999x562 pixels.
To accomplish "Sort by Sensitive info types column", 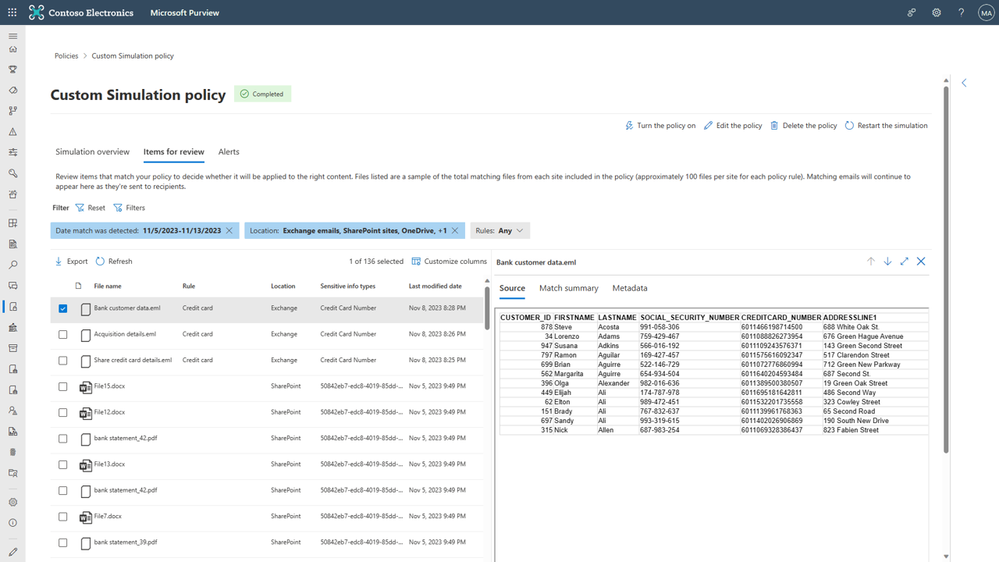I will [x=348, y=286].
